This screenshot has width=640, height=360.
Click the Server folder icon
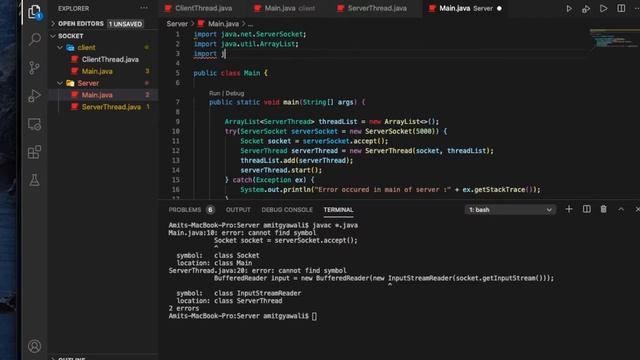click(70, 83)
